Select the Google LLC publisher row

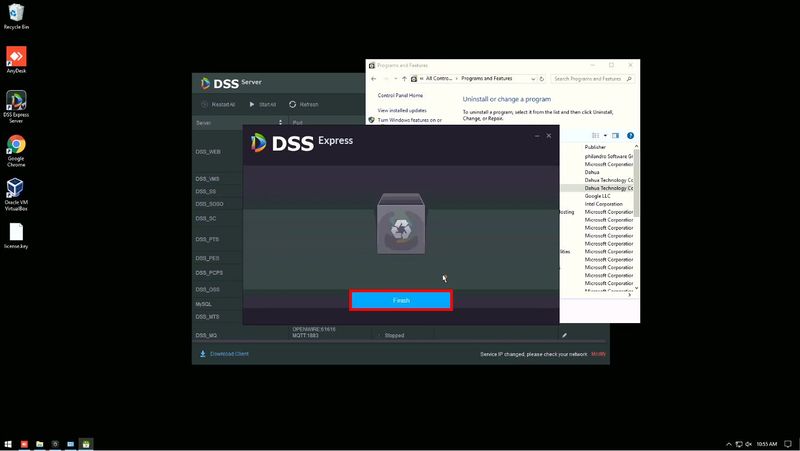click(x=597, y=196)
